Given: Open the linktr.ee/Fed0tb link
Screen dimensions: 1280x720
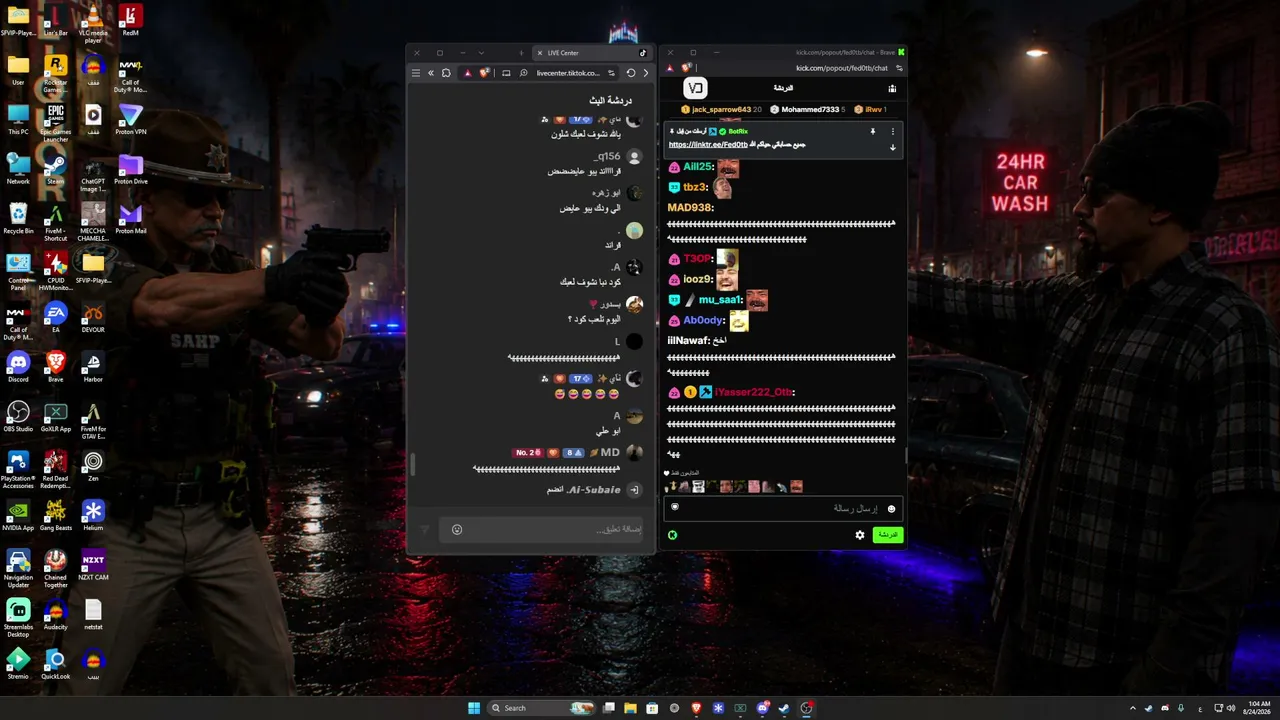Looking at the screenshot, I should 708,145.
